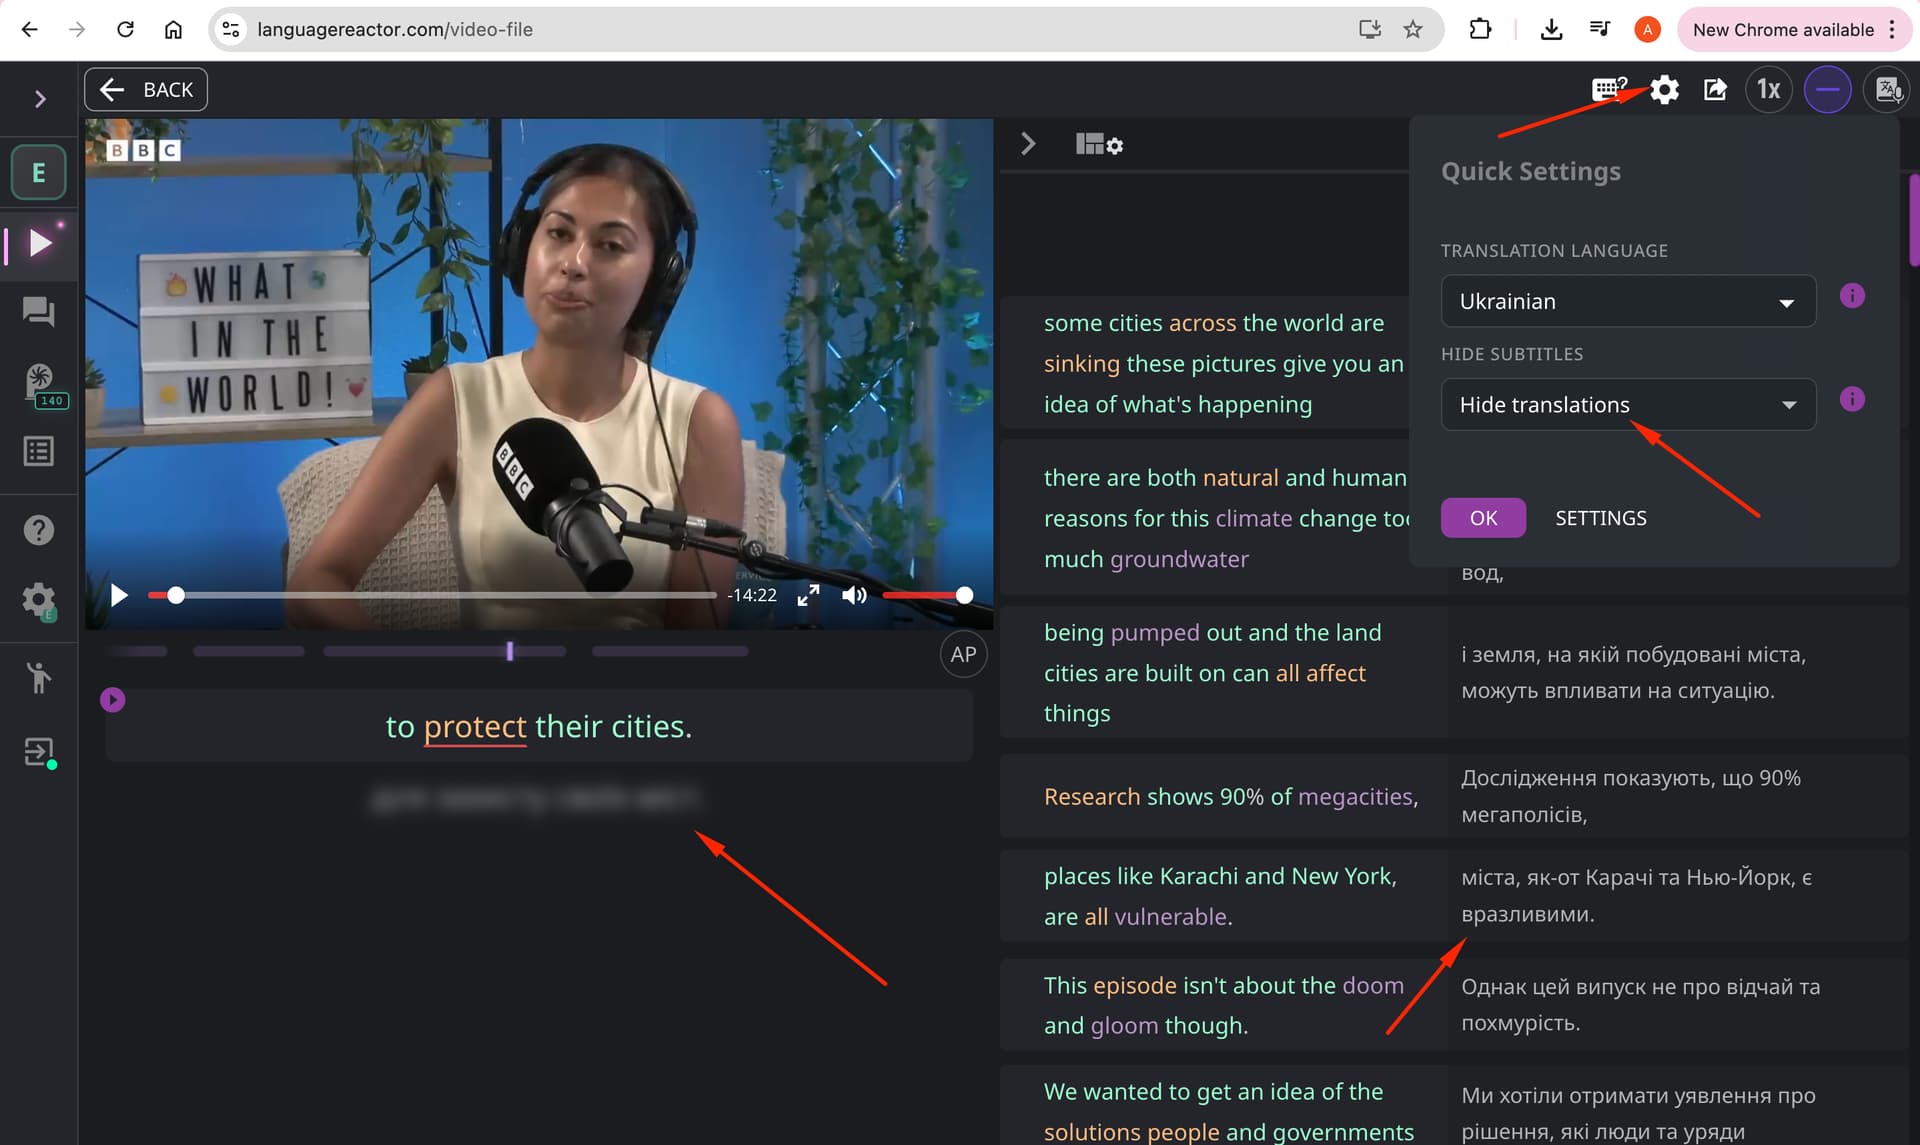
Task: Click the OK button in Quick Settings
Action: point(1482,518)
